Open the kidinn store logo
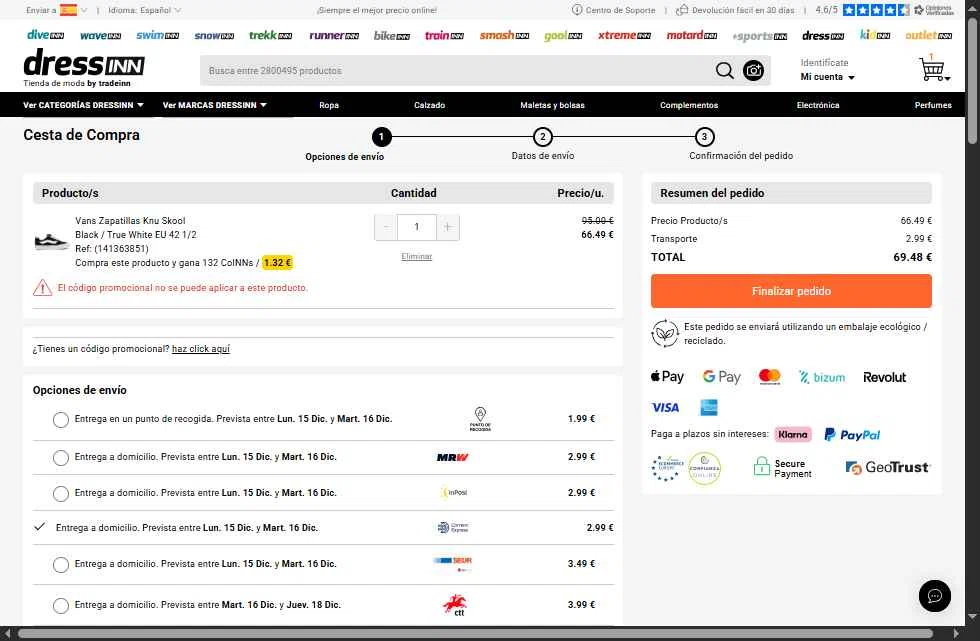Screen dimensions: 980x641 (x=875, y=36)
